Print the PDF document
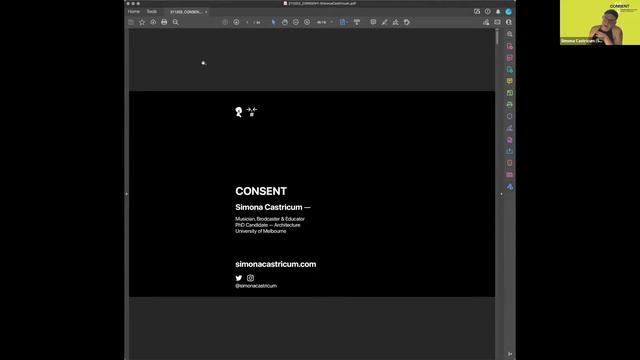640x360 pixels. 164,22
